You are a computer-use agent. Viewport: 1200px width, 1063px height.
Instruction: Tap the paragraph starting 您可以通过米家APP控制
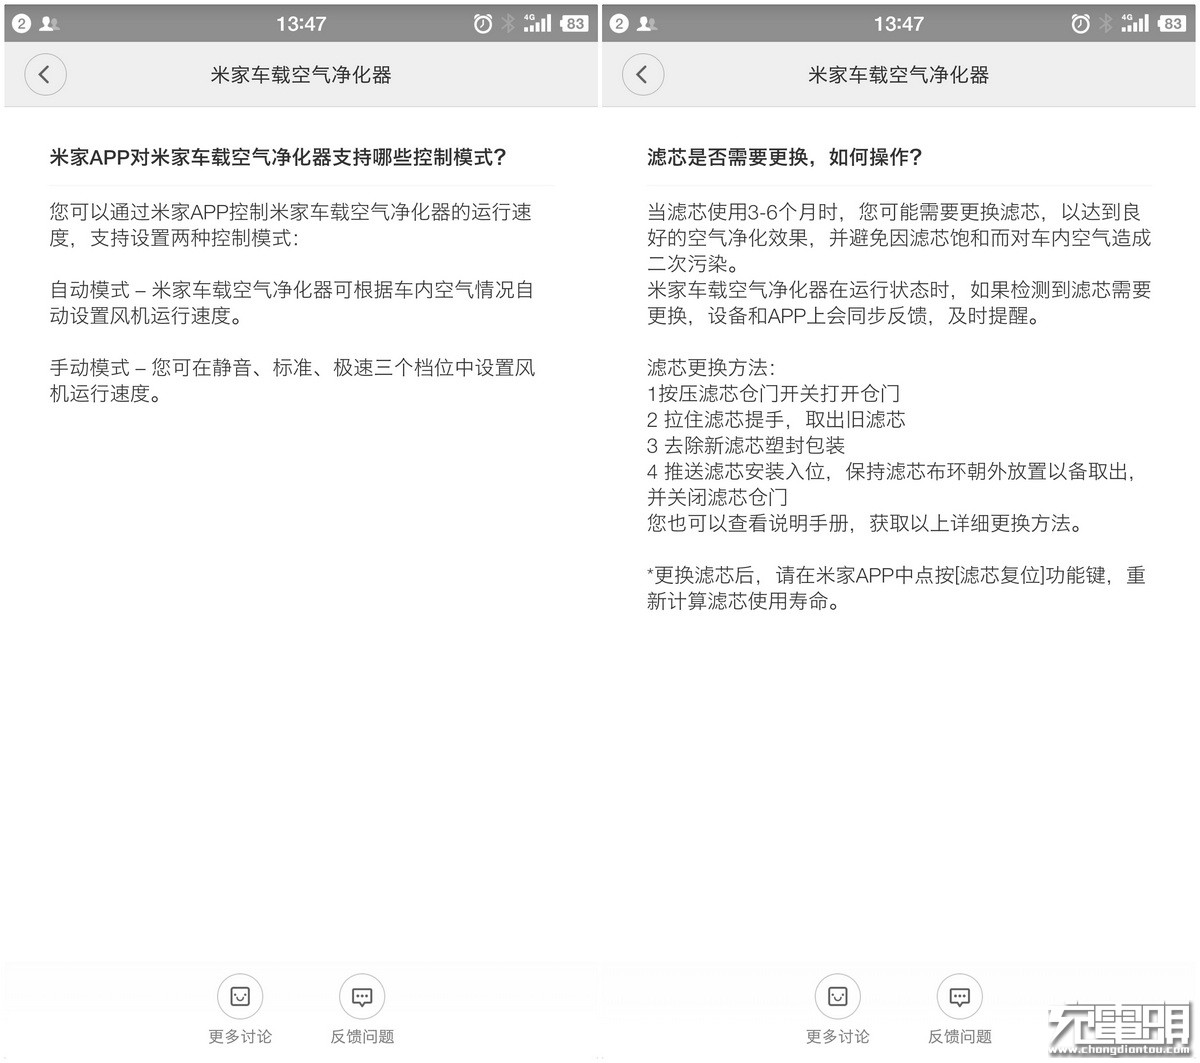(291, 225)
